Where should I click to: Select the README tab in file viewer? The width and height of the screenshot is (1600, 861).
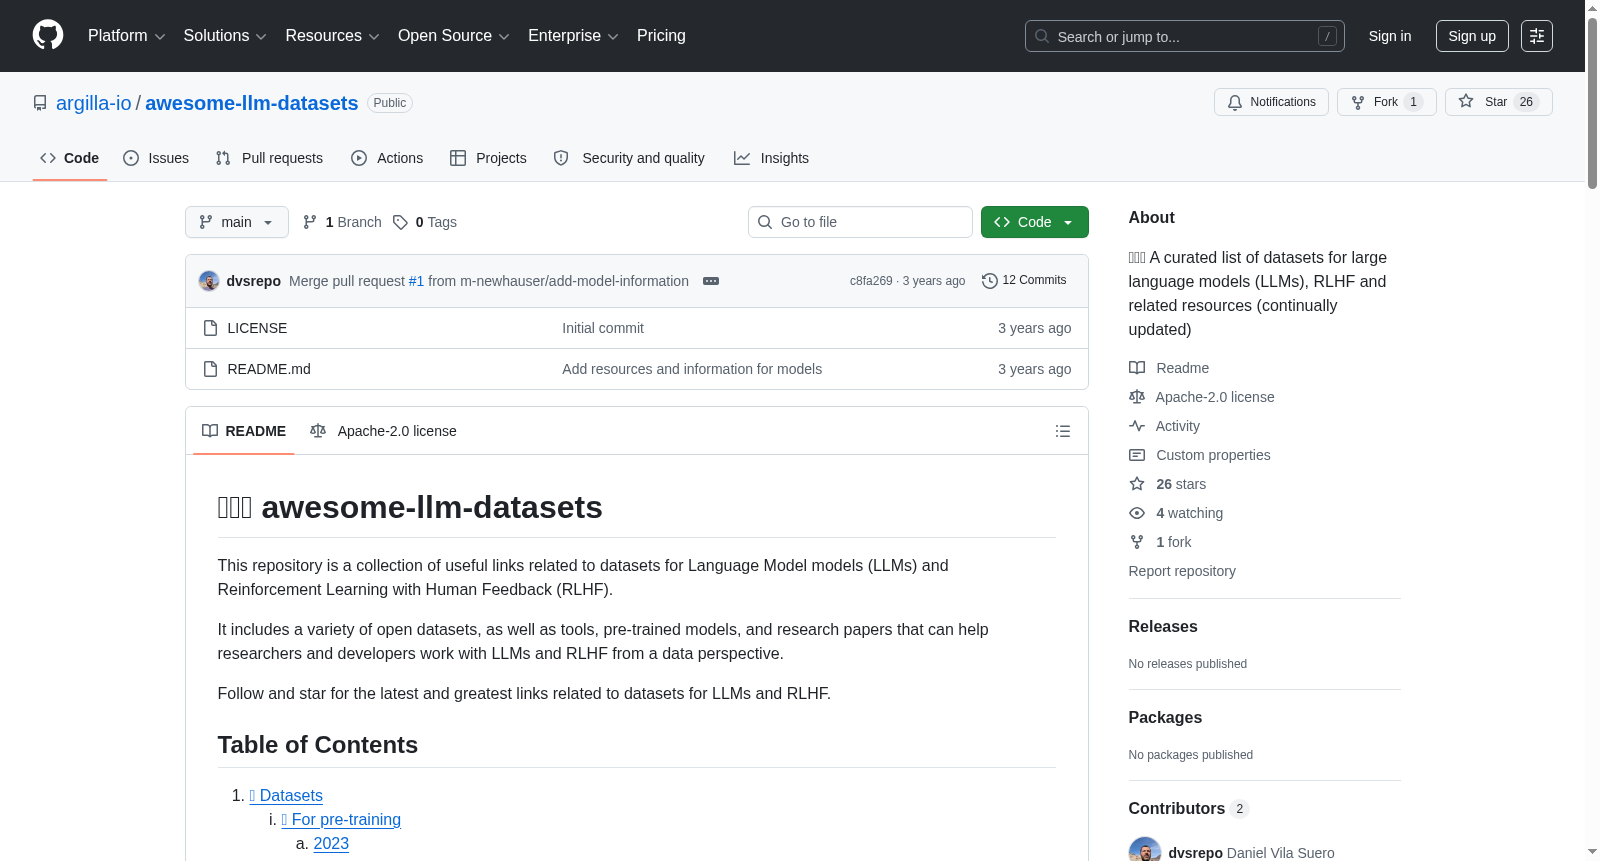[244, 431]
